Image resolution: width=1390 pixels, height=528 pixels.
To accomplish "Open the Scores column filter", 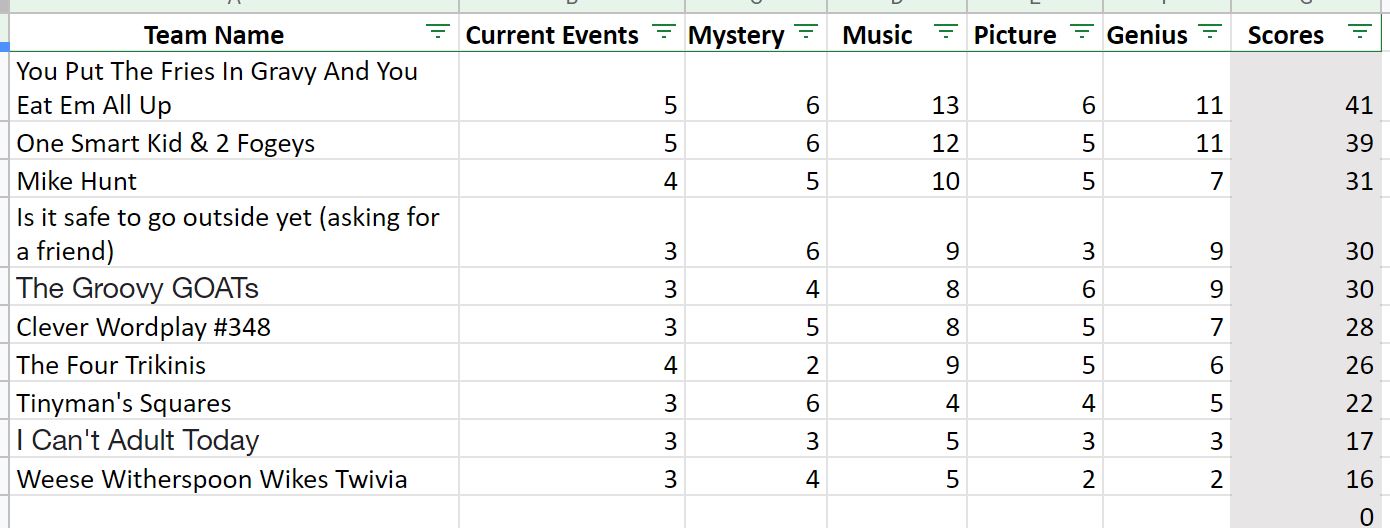I will click(1359, 33).
